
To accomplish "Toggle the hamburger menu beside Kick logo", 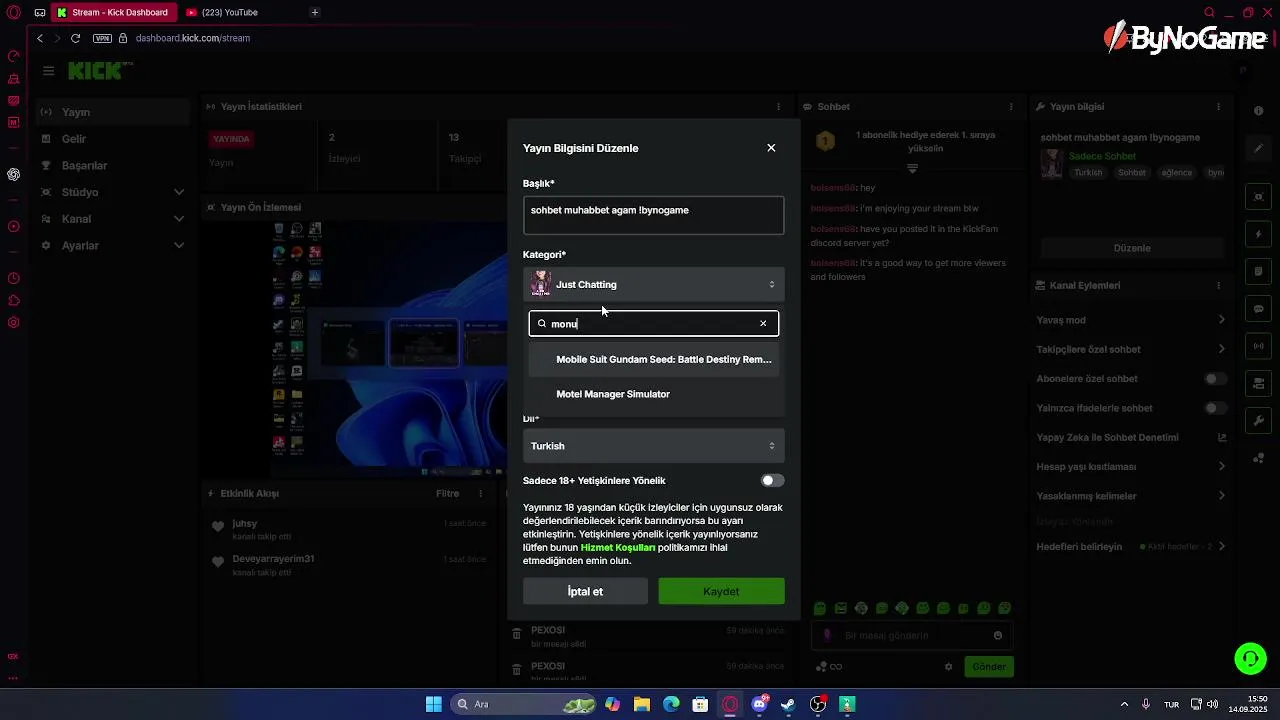I will pos(48,71).
